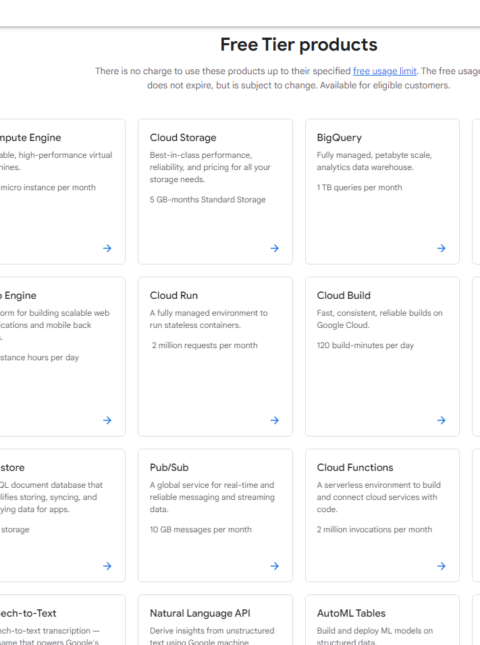480x645 pixels.
Task: Click '10 GB messages per month' text
Action: click(201, 529)
